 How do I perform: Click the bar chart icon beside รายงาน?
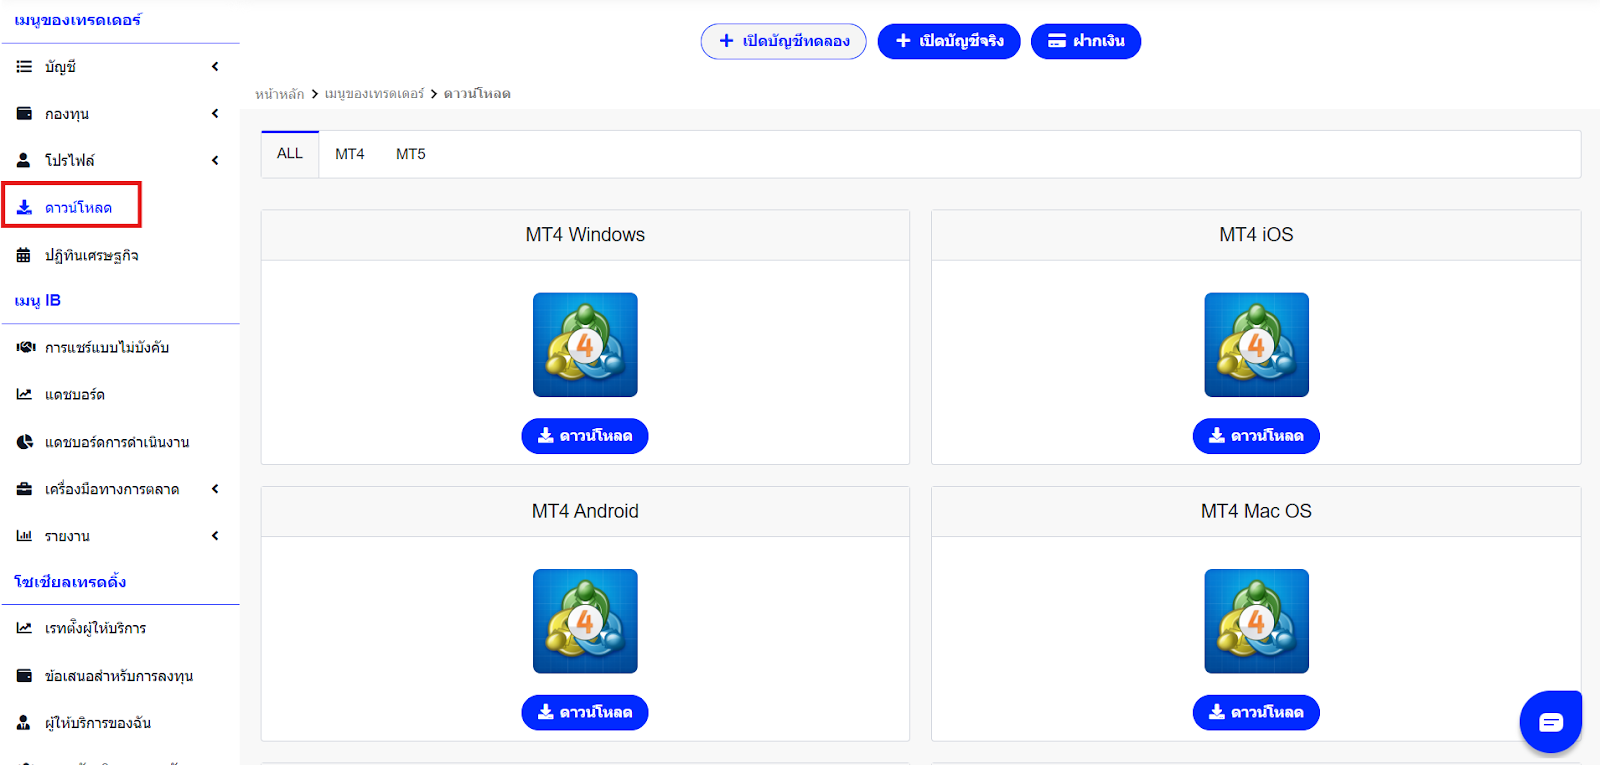click(24, 536)
